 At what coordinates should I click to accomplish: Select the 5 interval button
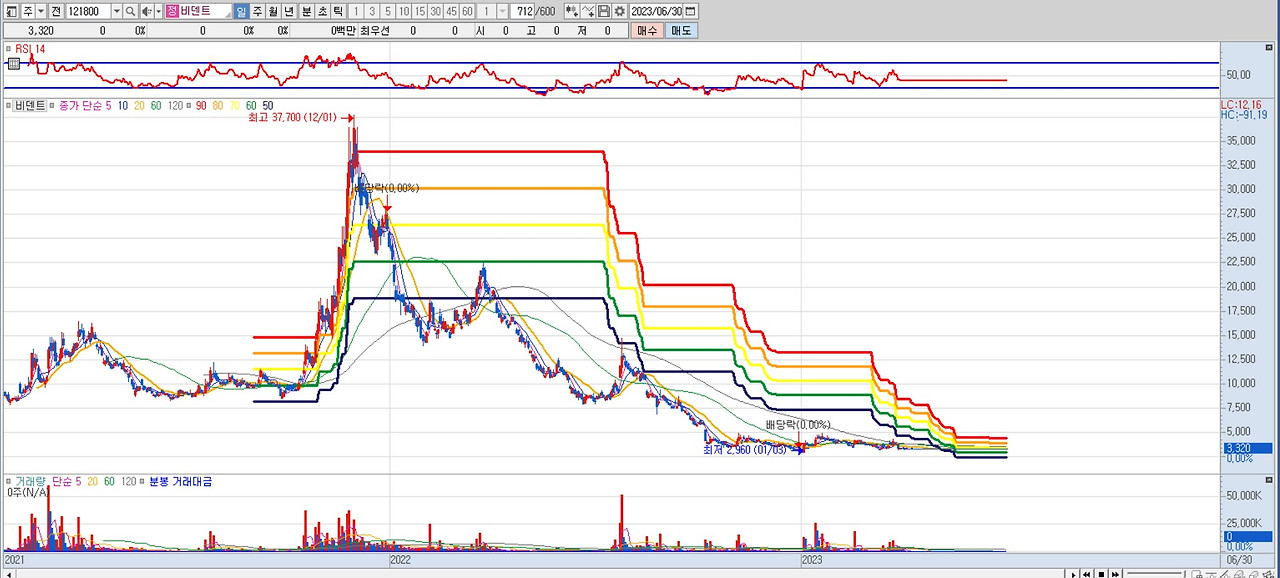(388, 11)
